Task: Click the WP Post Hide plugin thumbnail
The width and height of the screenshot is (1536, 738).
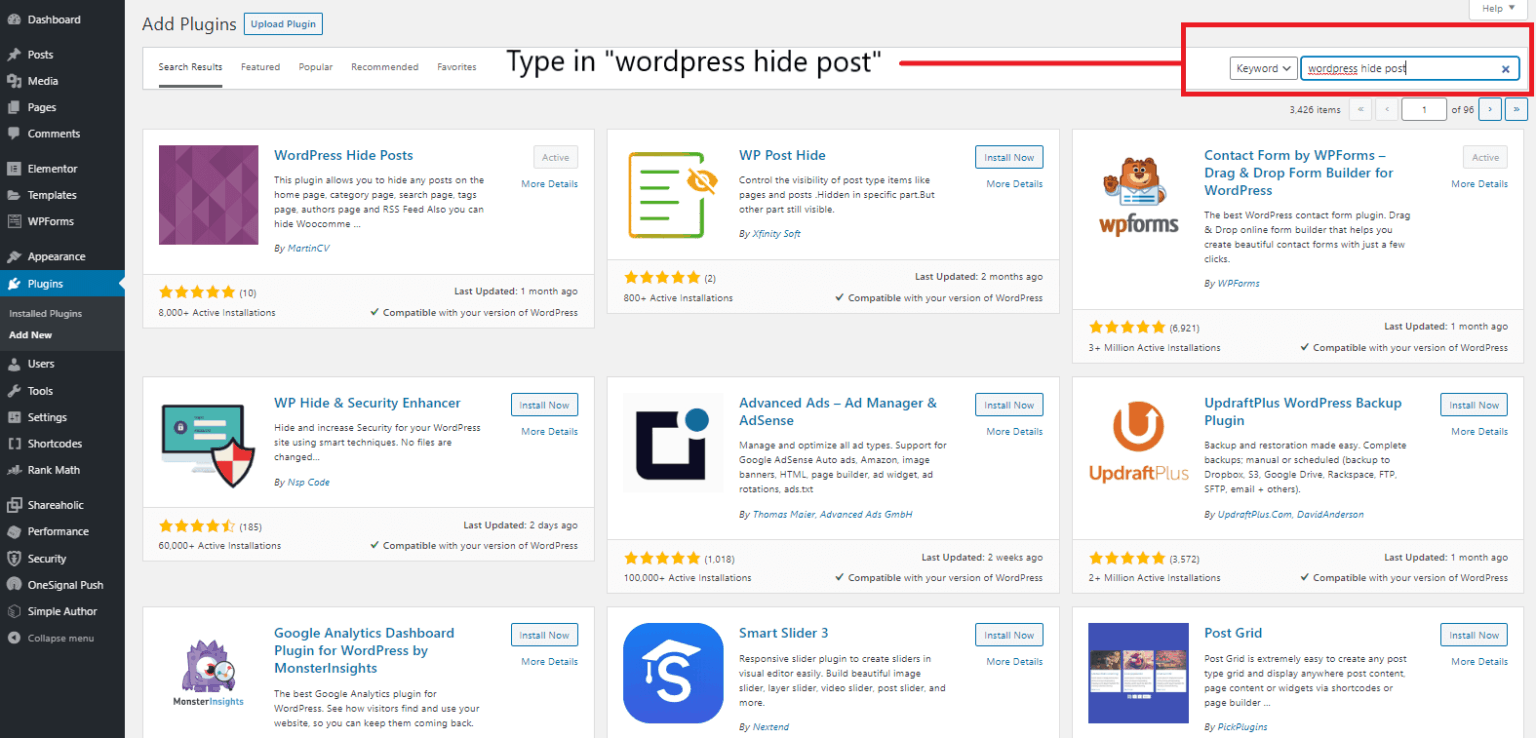Action: tap(673, 195)
